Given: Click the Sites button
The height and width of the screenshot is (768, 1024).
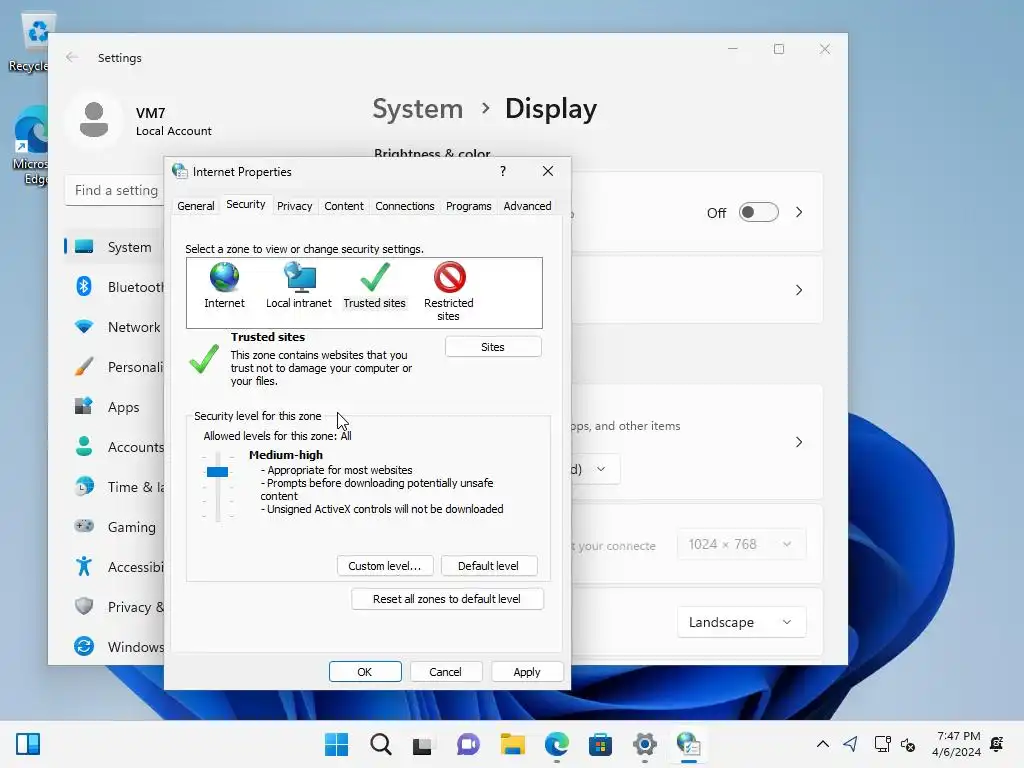Looking at the screenshot, I should (x=493, y=347).
